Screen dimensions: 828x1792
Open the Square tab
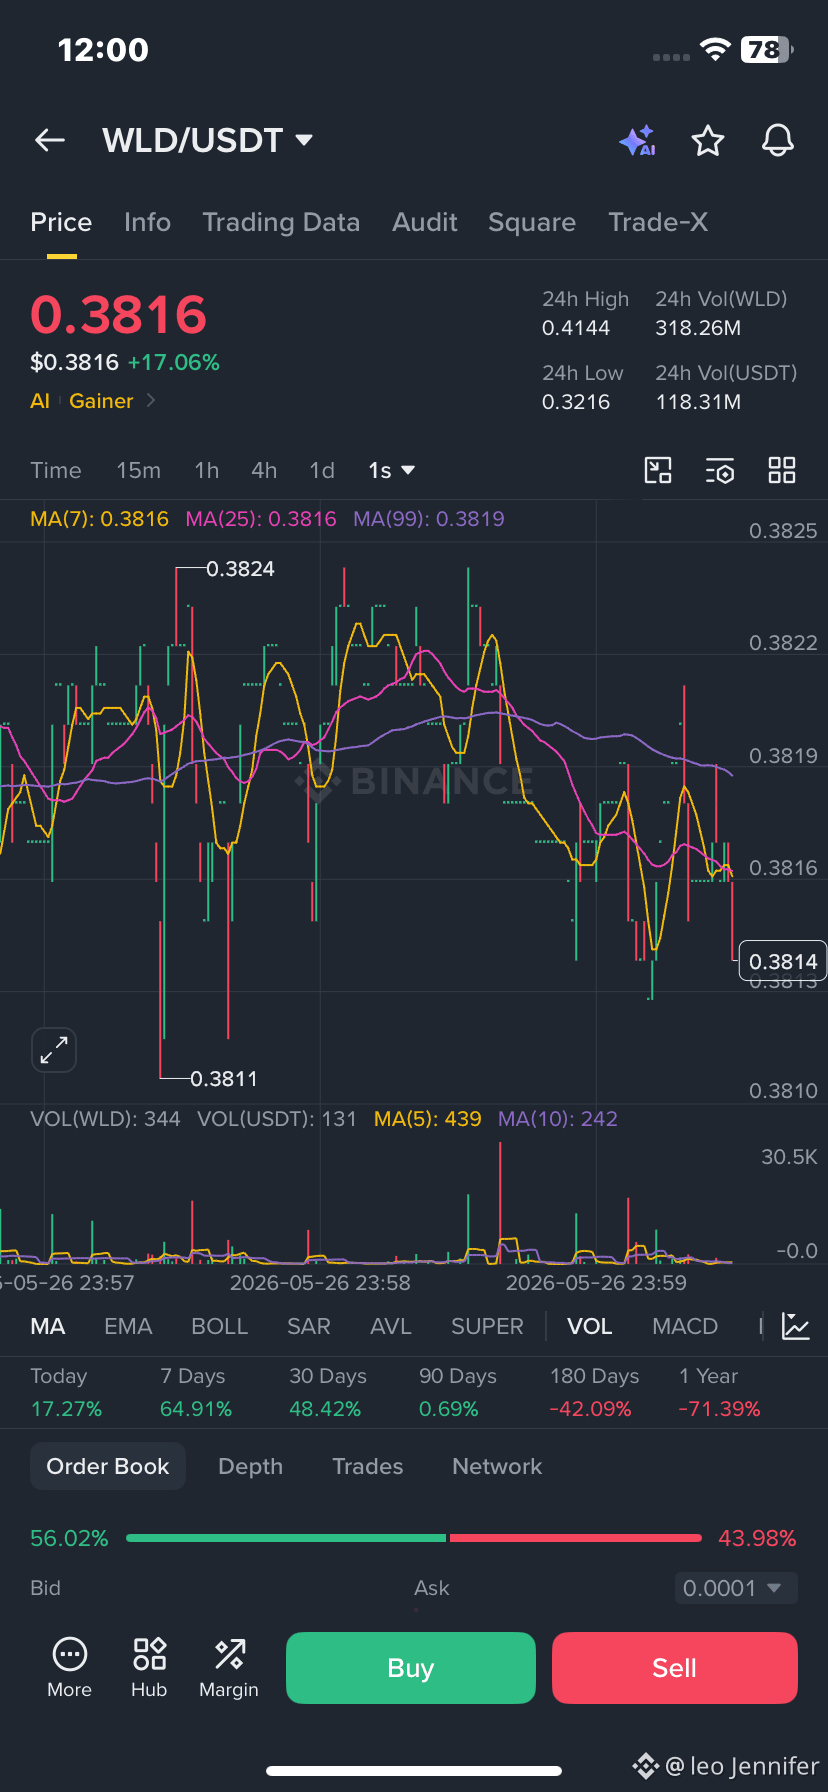click(x=532, y=222)
